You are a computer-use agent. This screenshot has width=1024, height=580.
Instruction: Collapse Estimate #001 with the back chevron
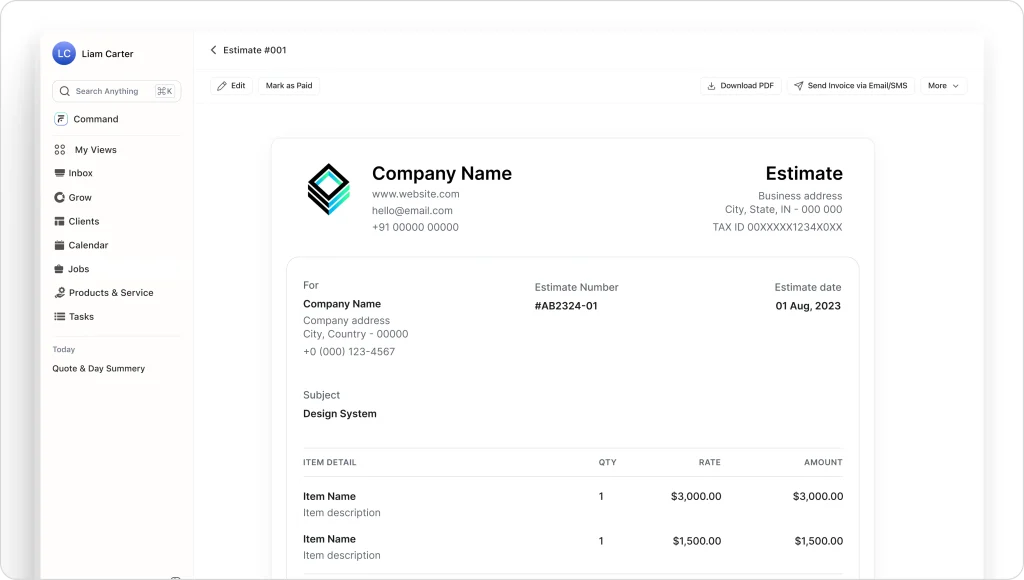pyautogui.click(x=213, y=49)
